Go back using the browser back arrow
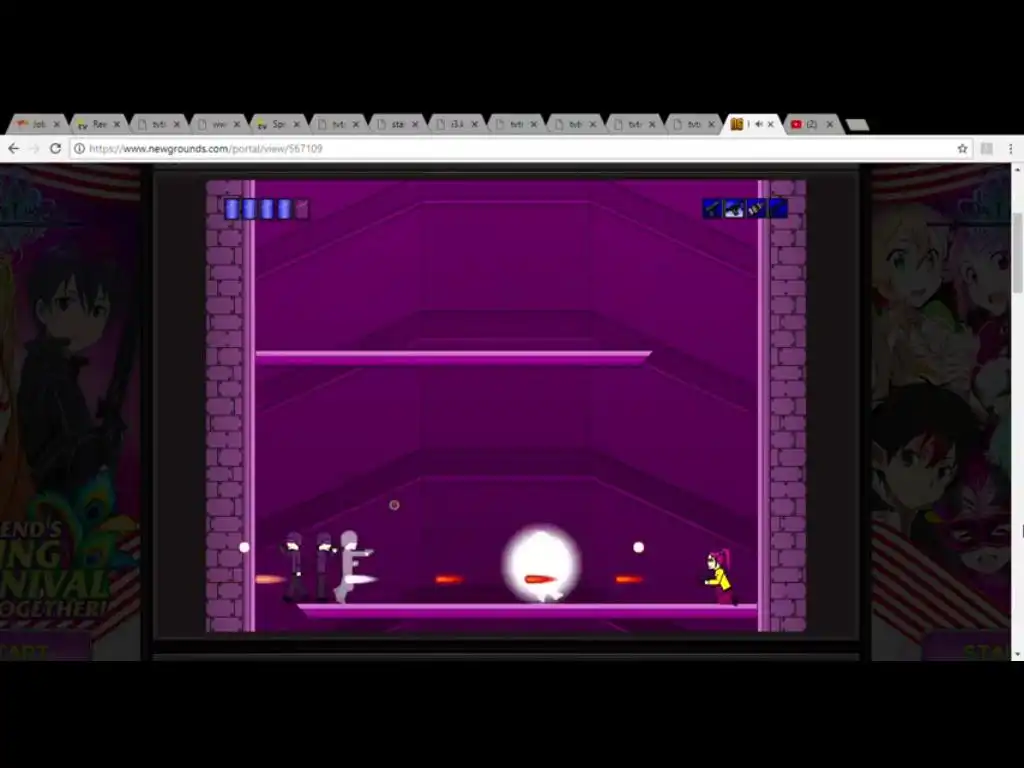This screenshot has width=1024, height=768. (x=14, y=149)
